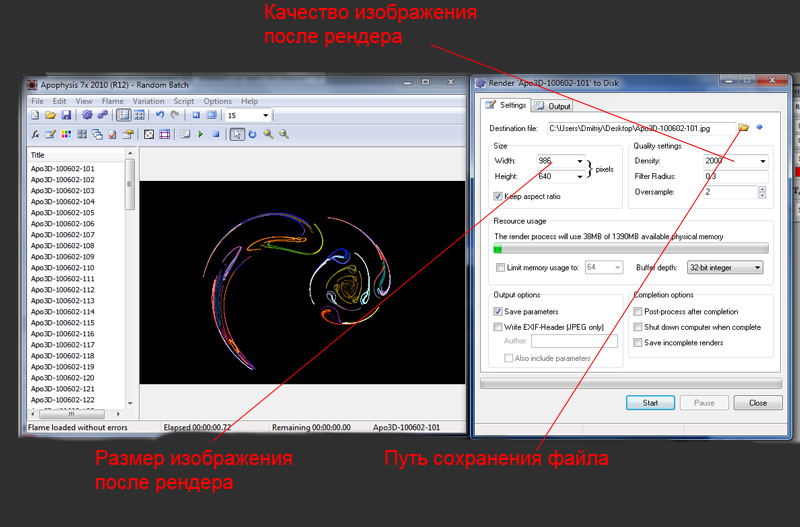This screenshot has width=800, height=527.
Task: Select the zoom out magnifier tool
Action: [284, 135]
